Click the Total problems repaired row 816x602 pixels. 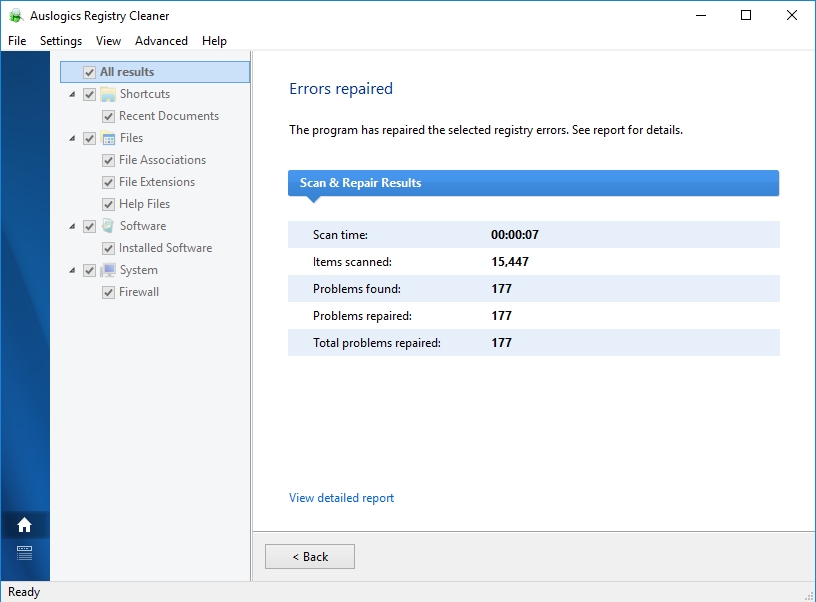coord(533,342)
